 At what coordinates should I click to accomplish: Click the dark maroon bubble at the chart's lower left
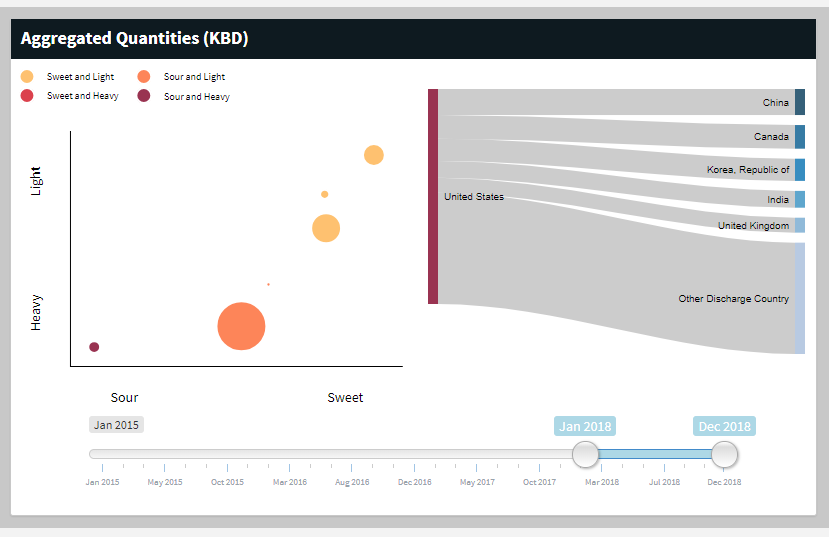click(x=94, y=347)
